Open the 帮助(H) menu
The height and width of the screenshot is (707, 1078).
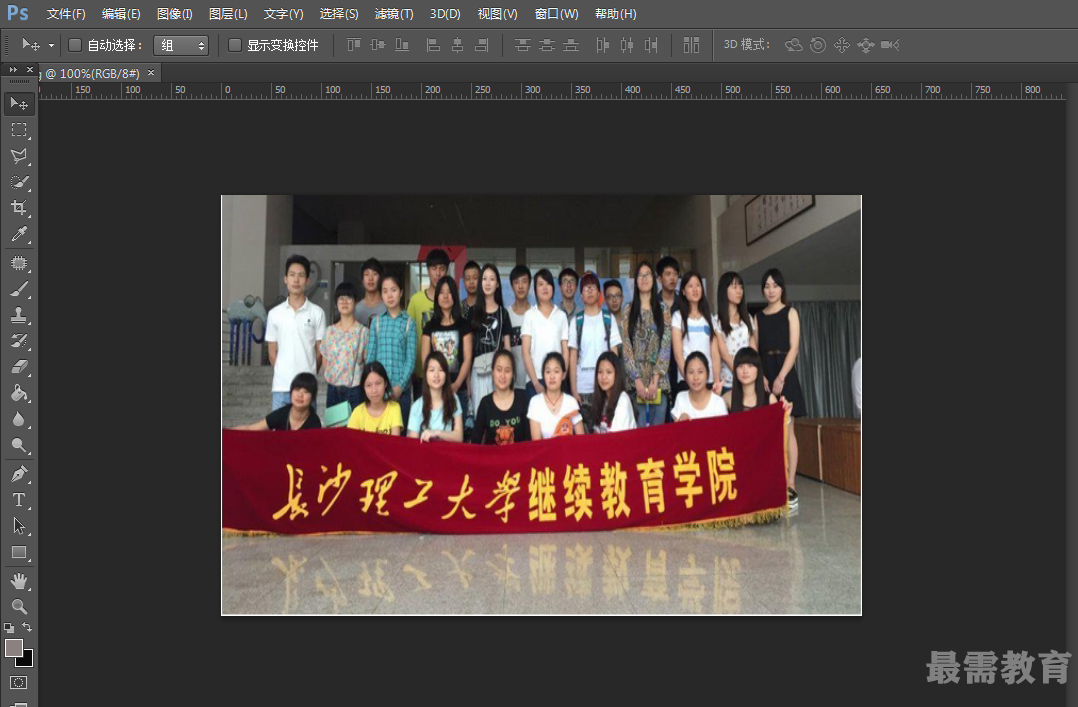pos(615,14)
